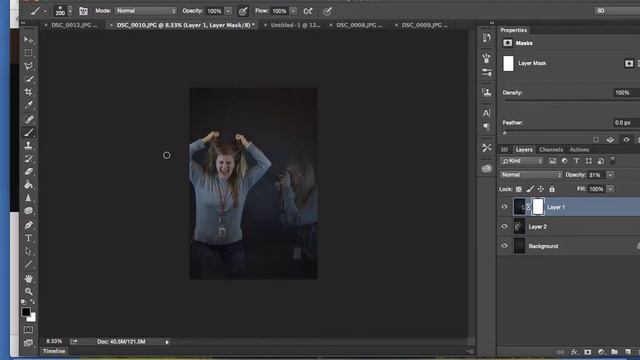The image size is (640, 360).
Task: Click the foreground color swatch
Action: pos(26,312)
